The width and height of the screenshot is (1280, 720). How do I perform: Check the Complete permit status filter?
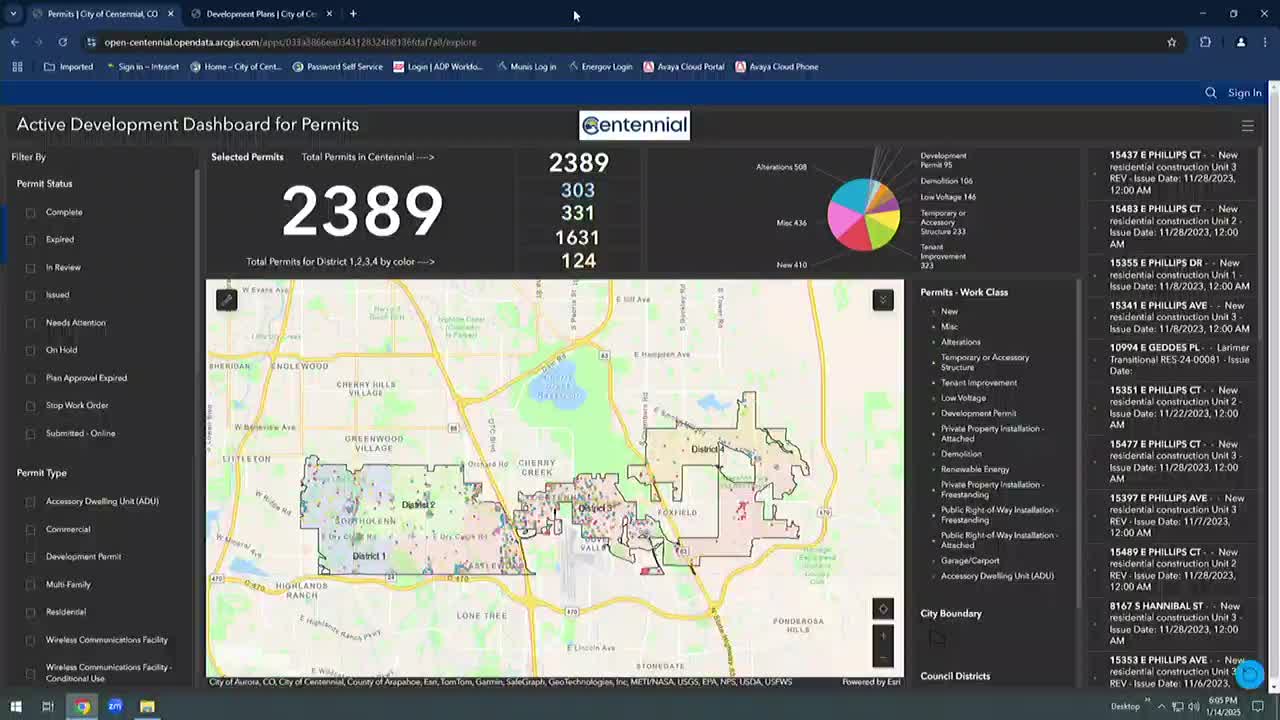(31, 213)
